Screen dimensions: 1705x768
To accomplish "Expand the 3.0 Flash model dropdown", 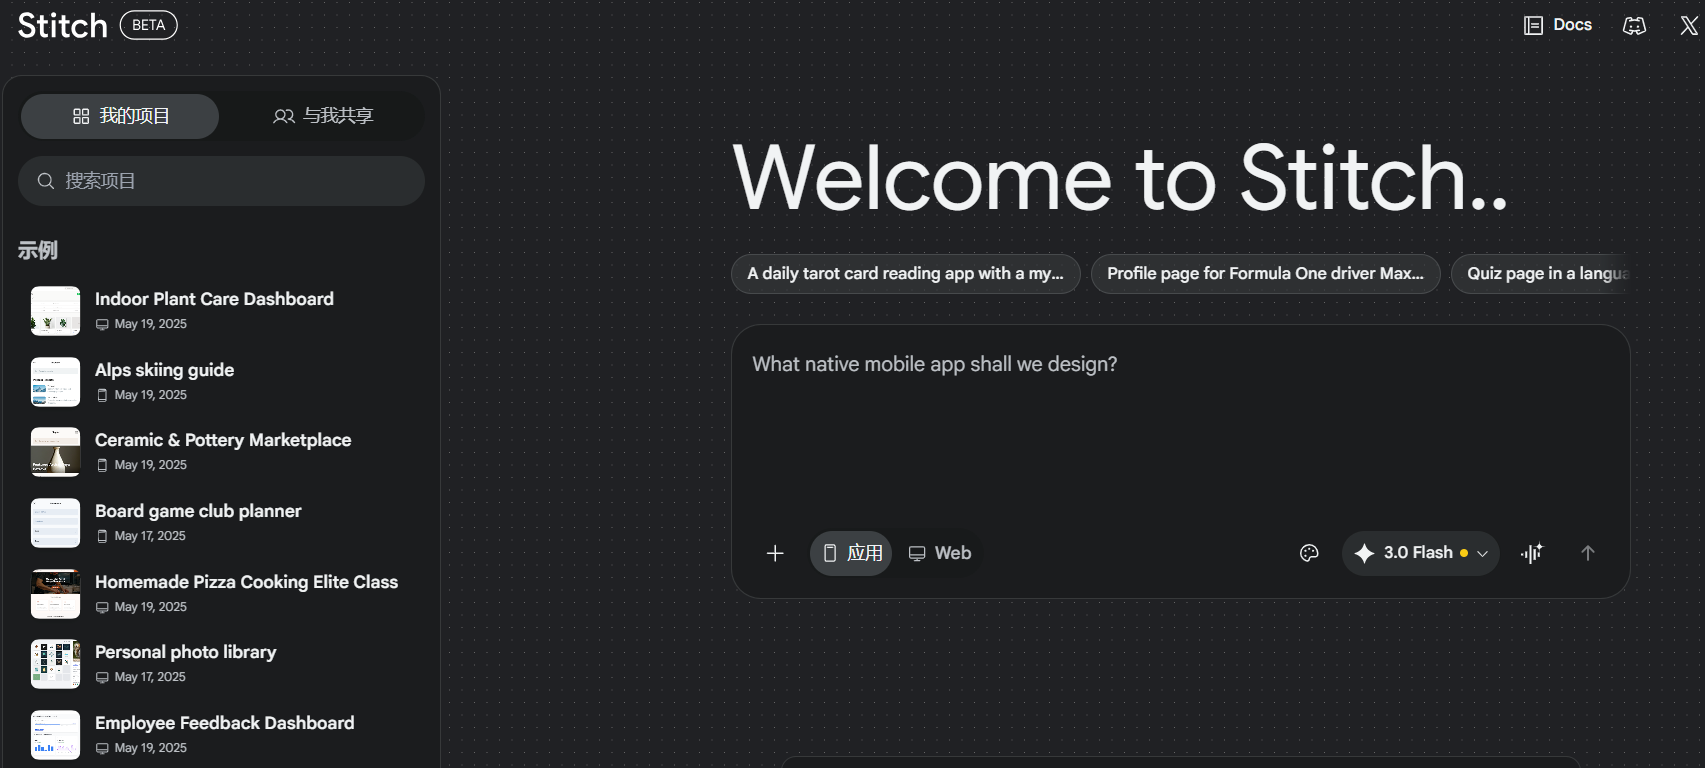I will (x=1420, y=553).
